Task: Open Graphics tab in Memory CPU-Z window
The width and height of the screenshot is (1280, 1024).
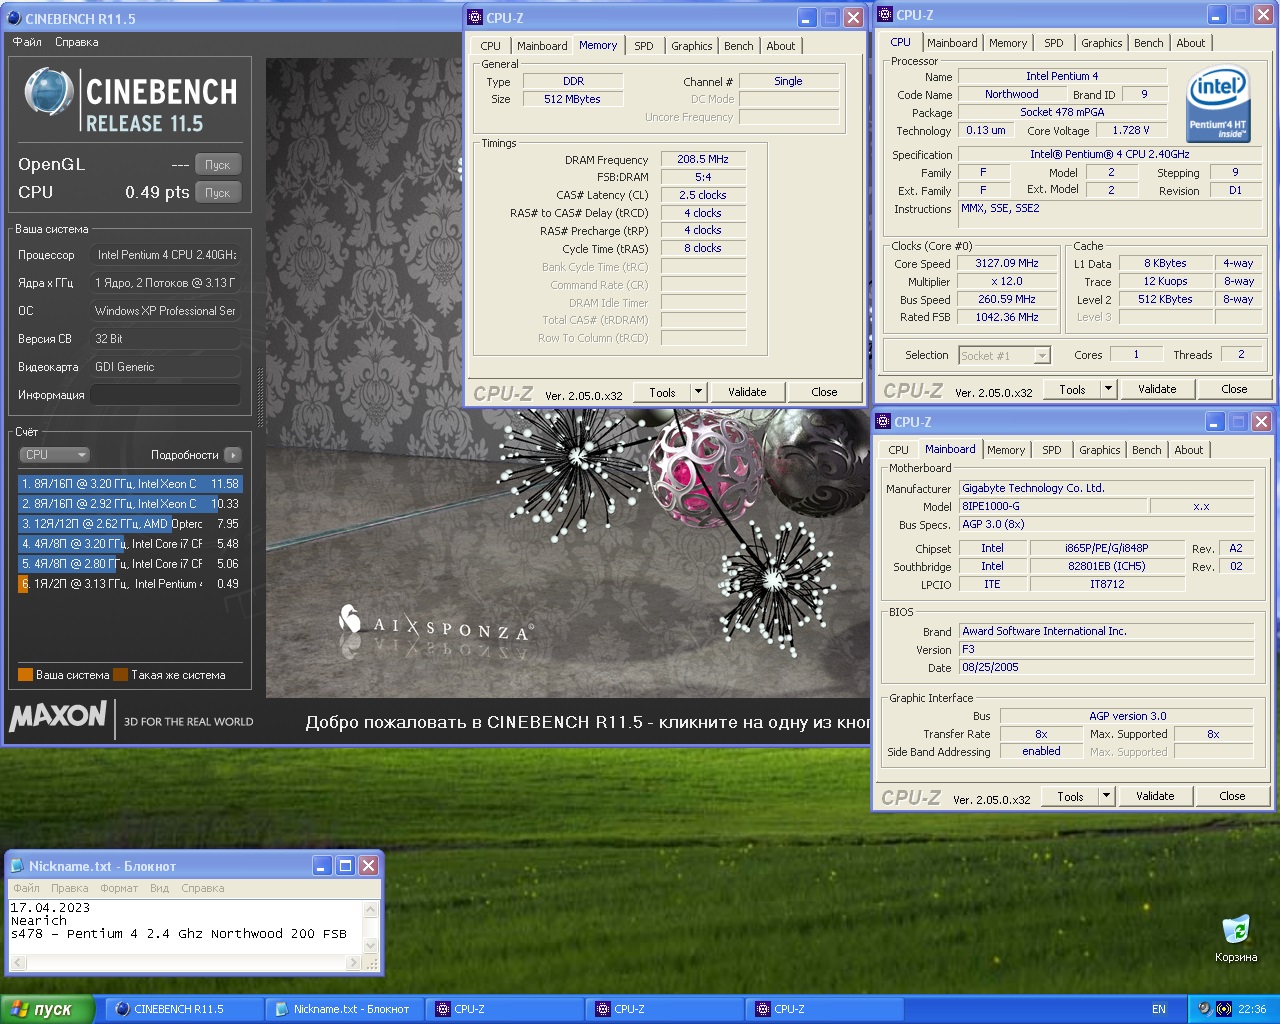Action: click(692, 46)
